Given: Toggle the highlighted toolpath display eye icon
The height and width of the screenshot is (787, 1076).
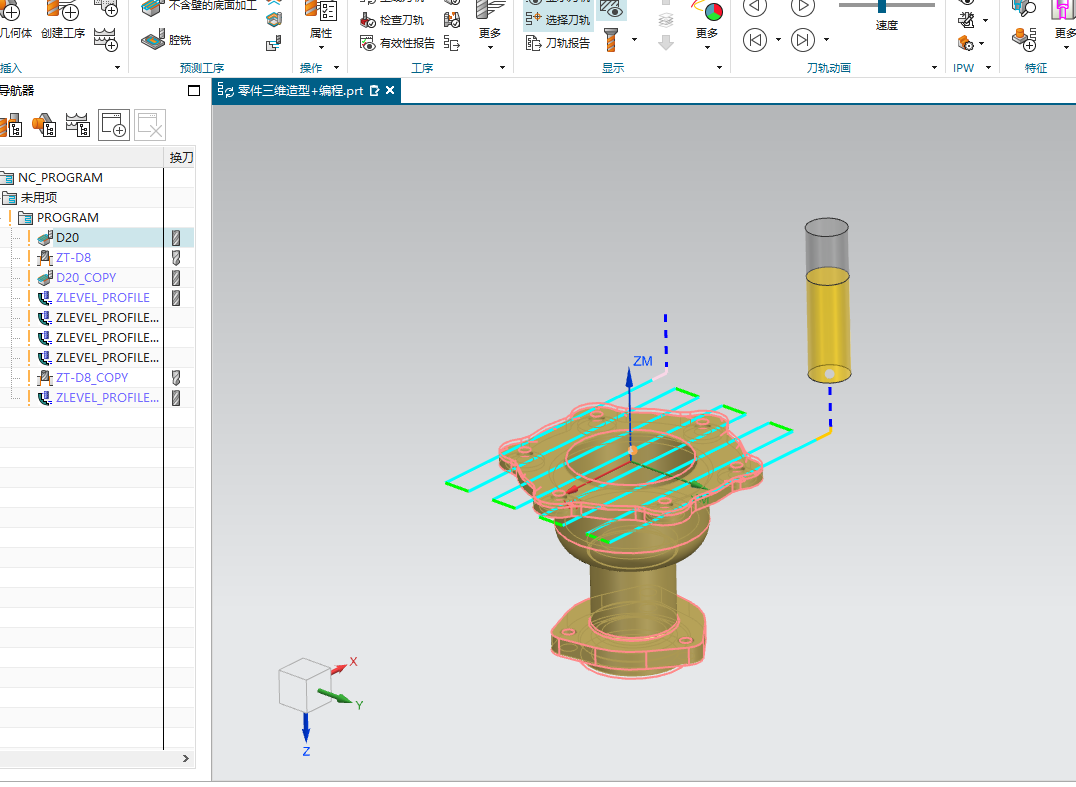Looking at the screenshot, I should click(611, 9).
